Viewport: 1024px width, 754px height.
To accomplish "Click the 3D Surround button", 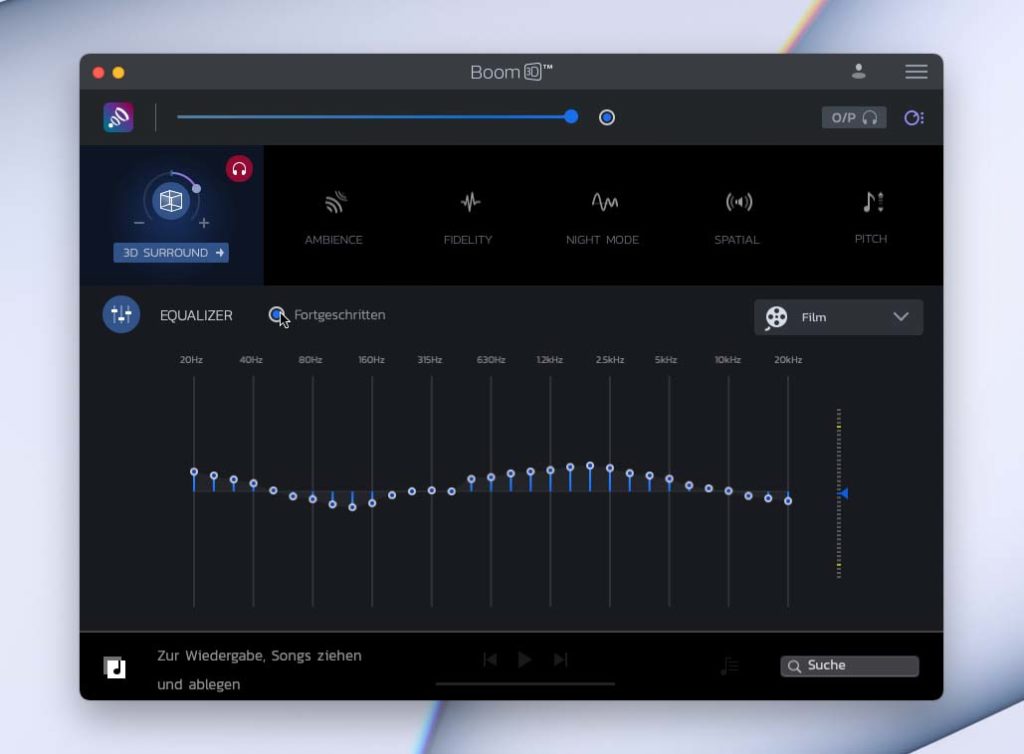I will [x=170, y=253].
